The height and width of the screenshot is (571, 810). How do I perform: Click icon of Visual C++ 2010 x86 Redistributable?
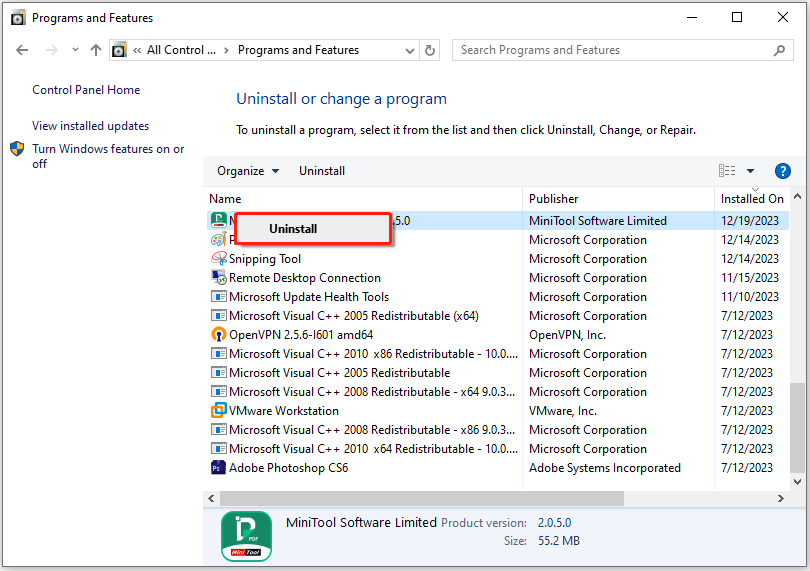tap(219, 353)
